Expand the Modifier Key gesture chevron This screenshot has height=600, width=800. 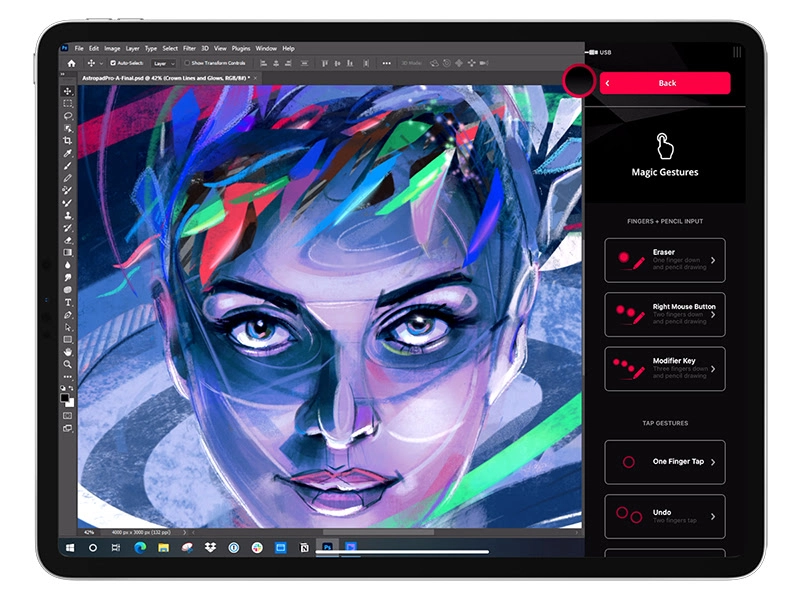[x=713, y=369]
